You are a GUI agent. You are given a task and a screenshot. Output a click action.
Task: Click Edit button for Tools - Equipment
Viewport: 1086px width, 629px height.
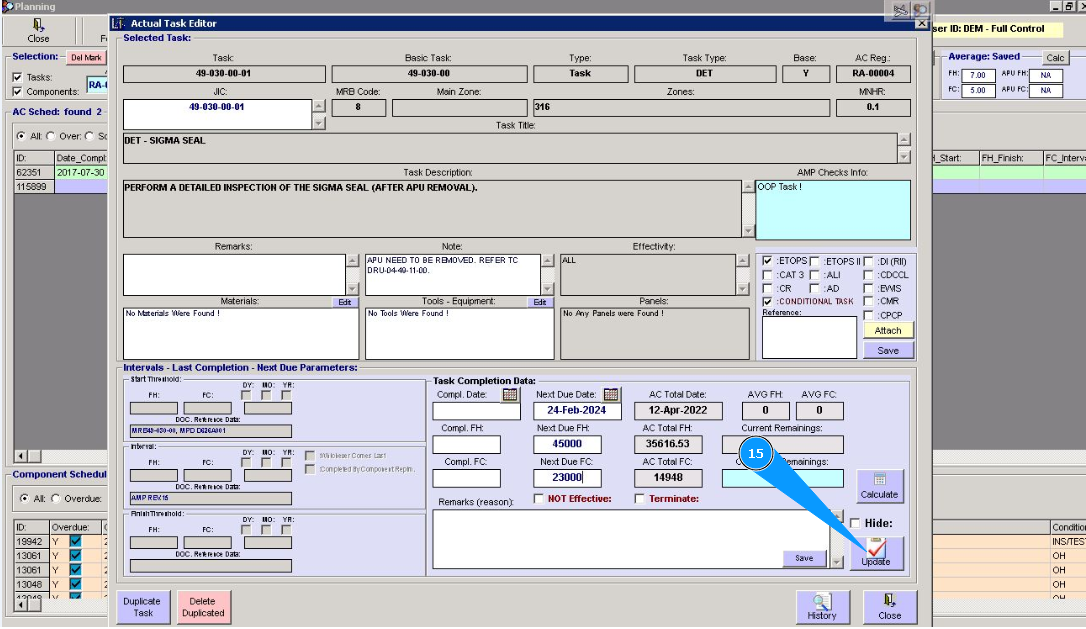coord(540,302)
